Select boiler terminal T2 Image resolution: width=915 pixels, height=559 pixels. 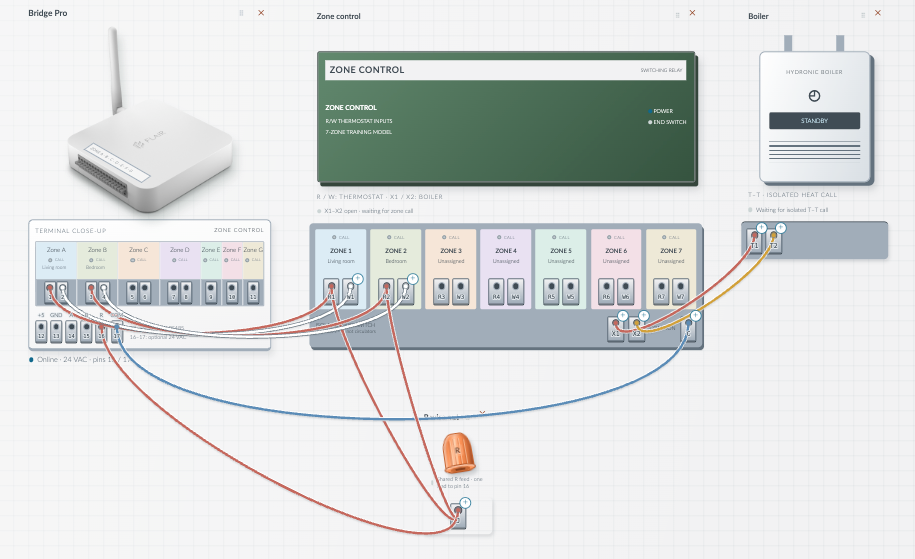pos(773,241)
